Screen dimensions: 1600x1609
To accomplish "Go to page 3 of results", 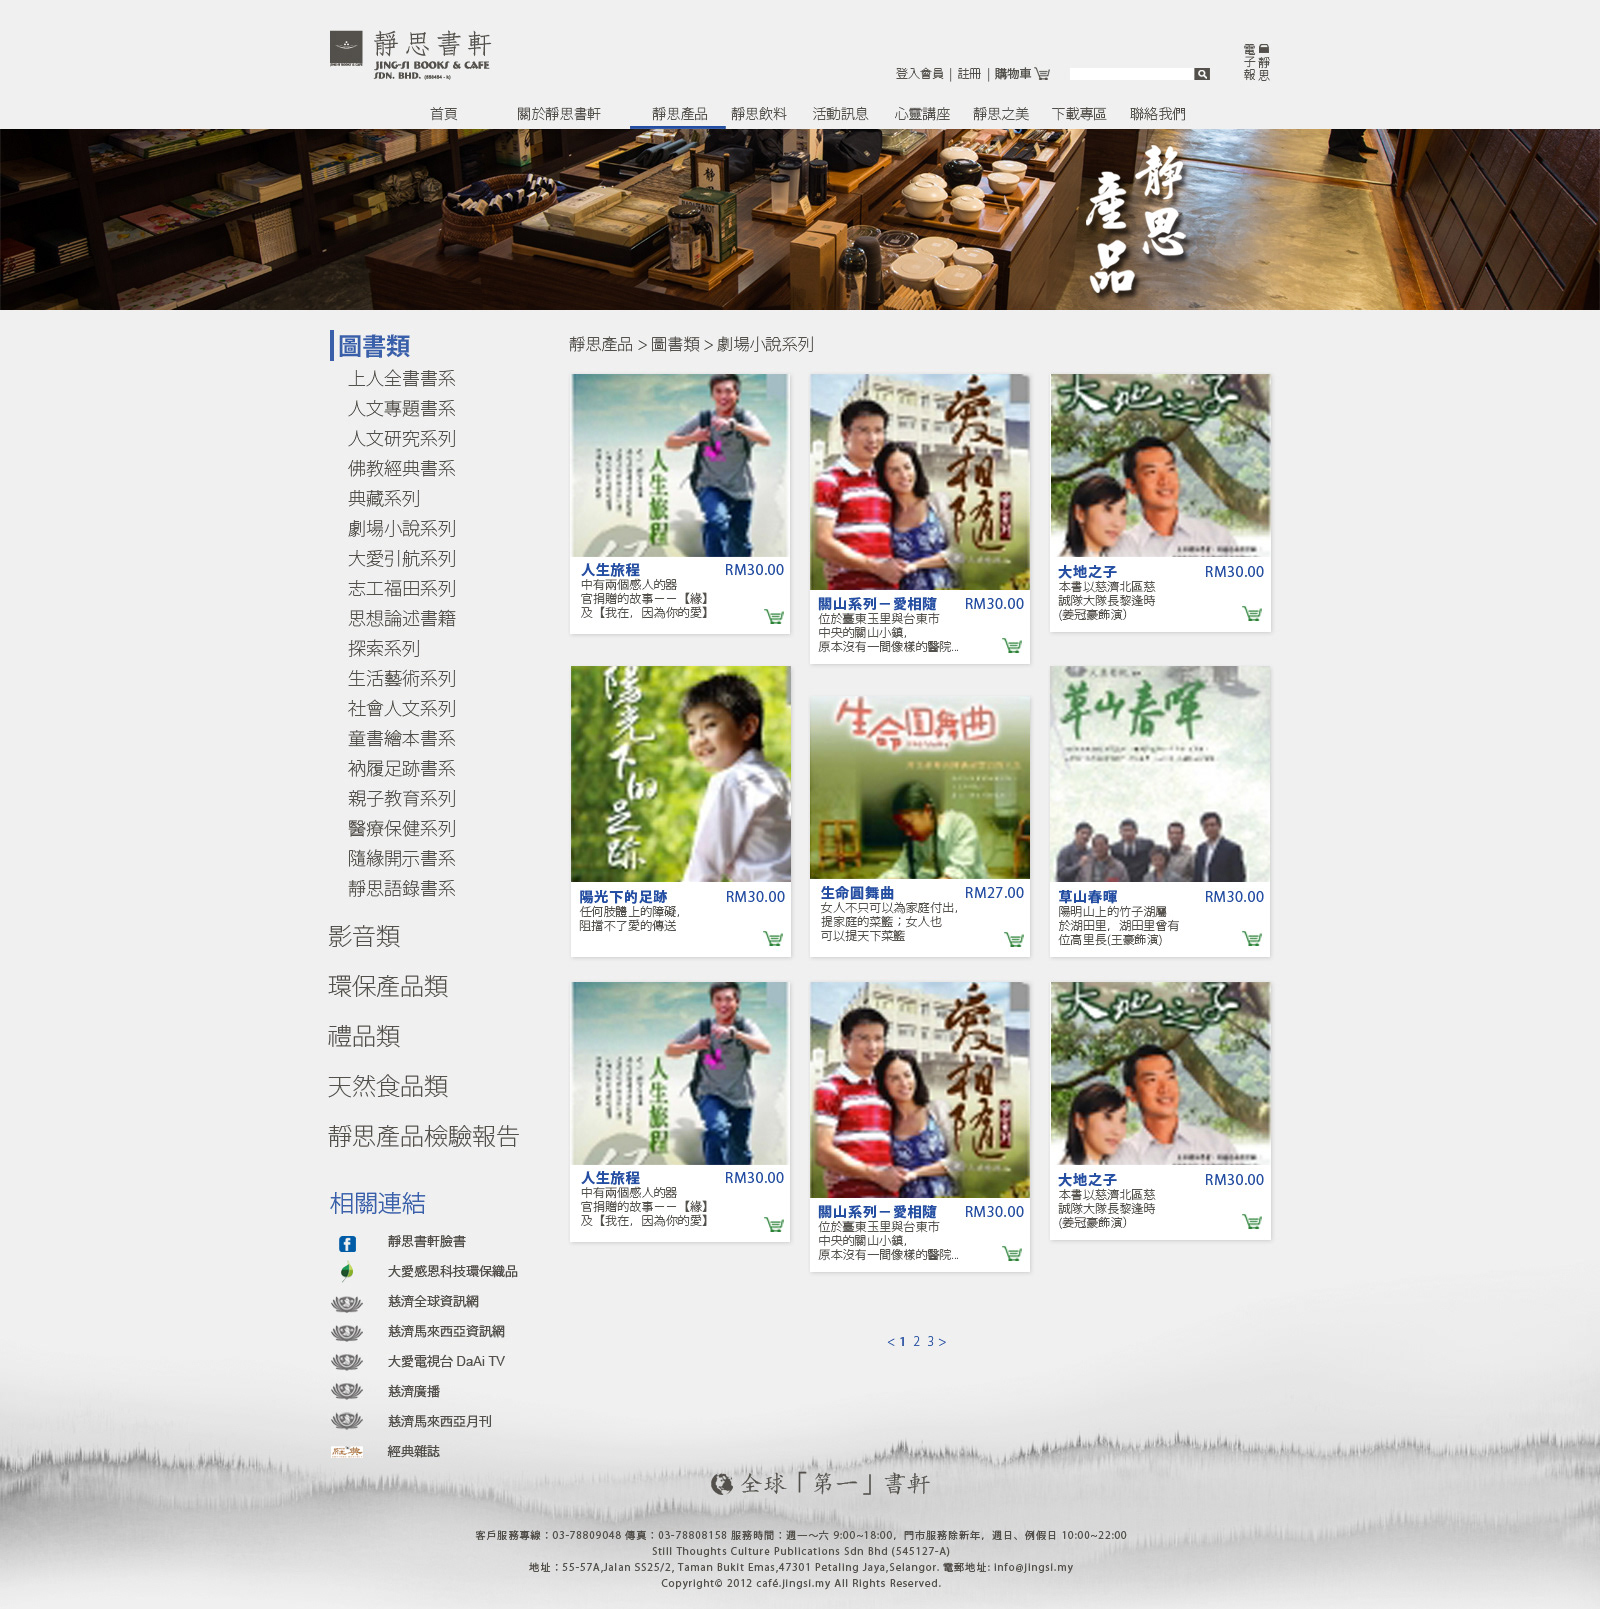I will (x=930, y=1342).
